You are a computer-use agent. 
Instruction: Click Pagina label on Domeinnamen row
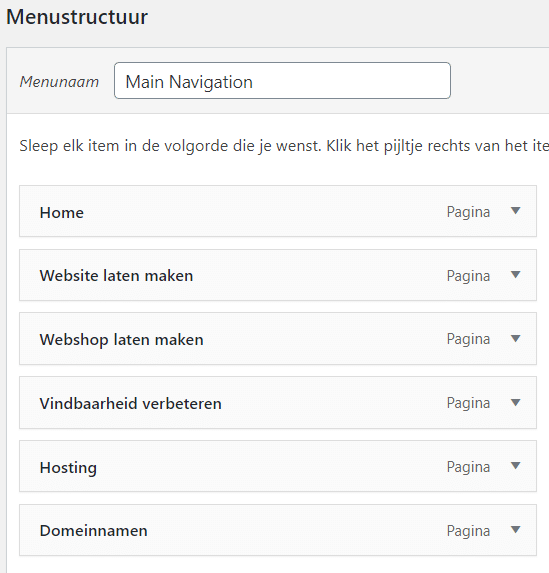(468, 531)
